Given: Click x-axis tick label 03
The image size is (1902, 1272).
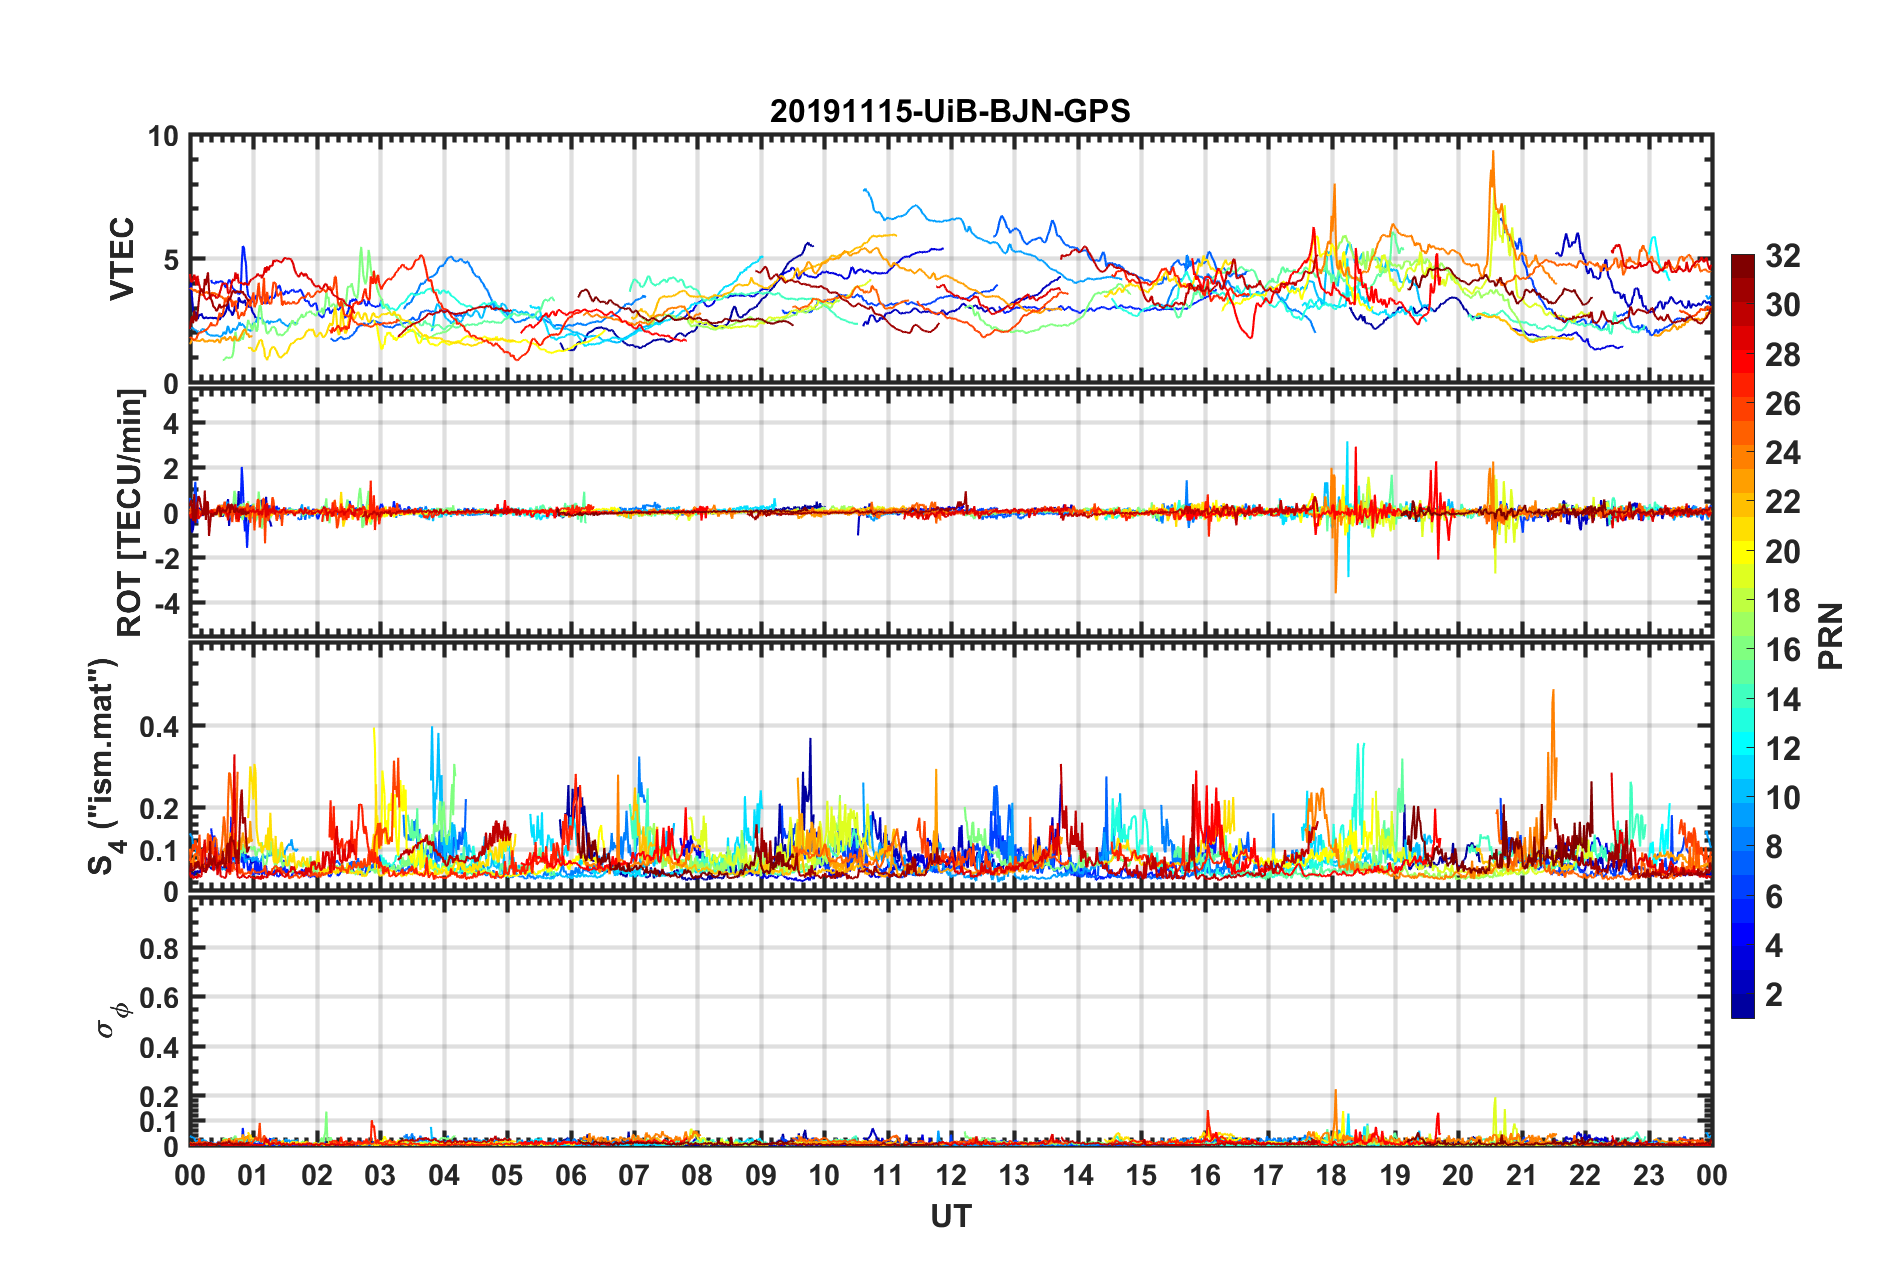Looking at the screenshot, I should pyautogui.click(x=380, y=1175).
